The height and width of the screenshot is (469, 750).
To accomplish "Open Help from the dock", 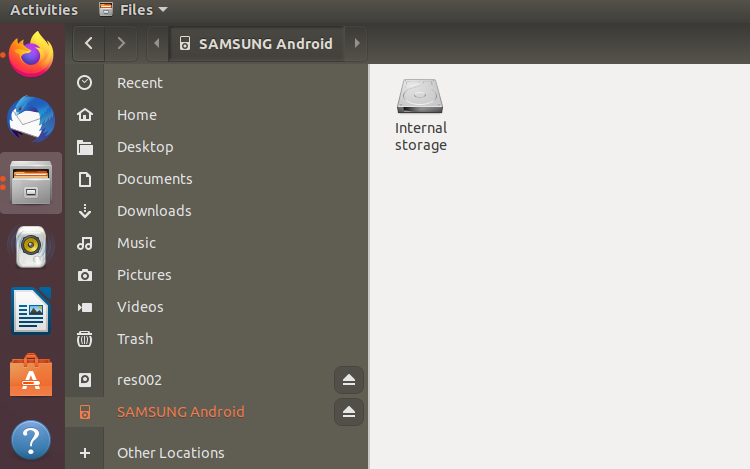I will click(31, 440).
